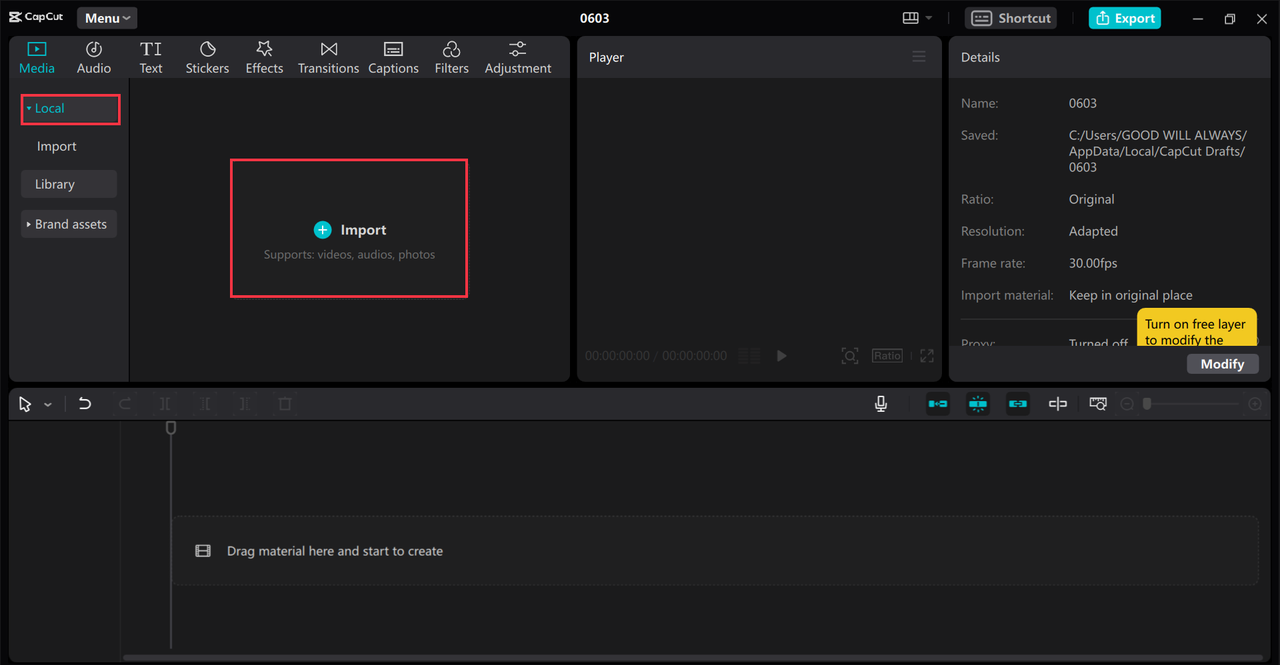Image resolution: width=1280 pixels, height=665 pixels.
Task: Open the Captions tab
Action: (x=393, y=58)
